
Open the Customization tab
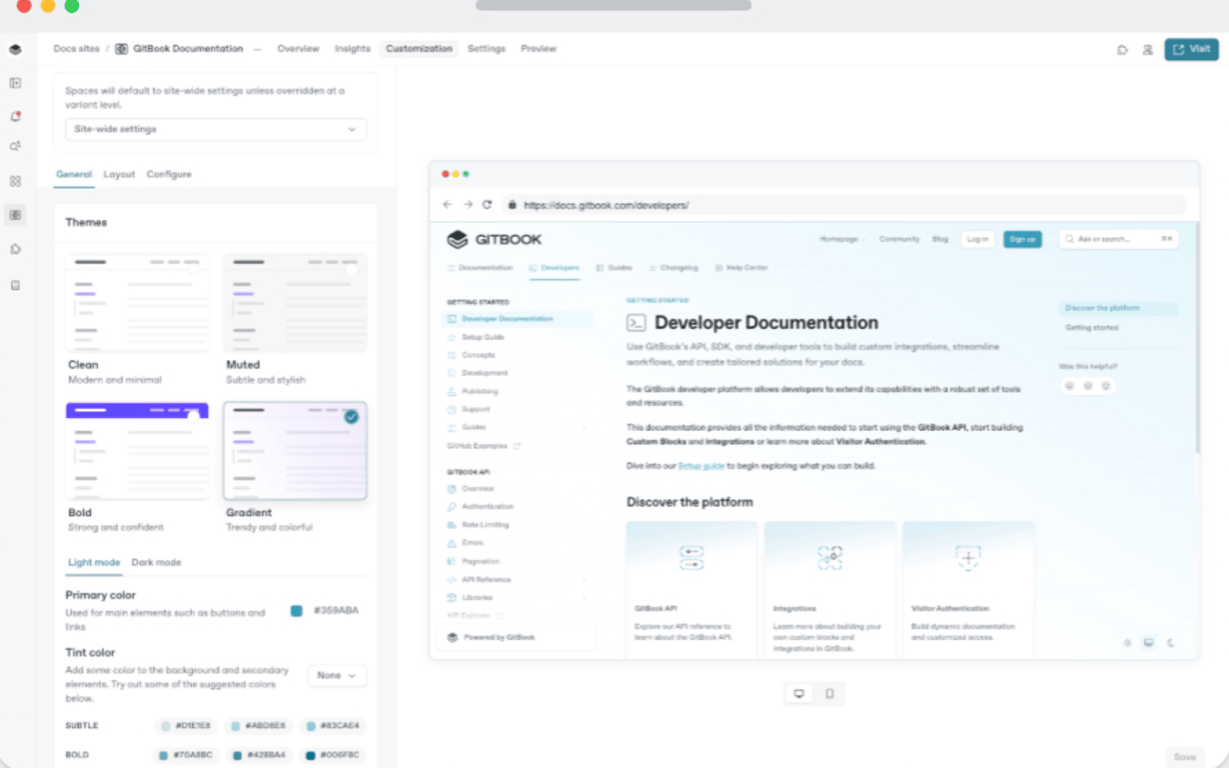click(x=419, y=49)
